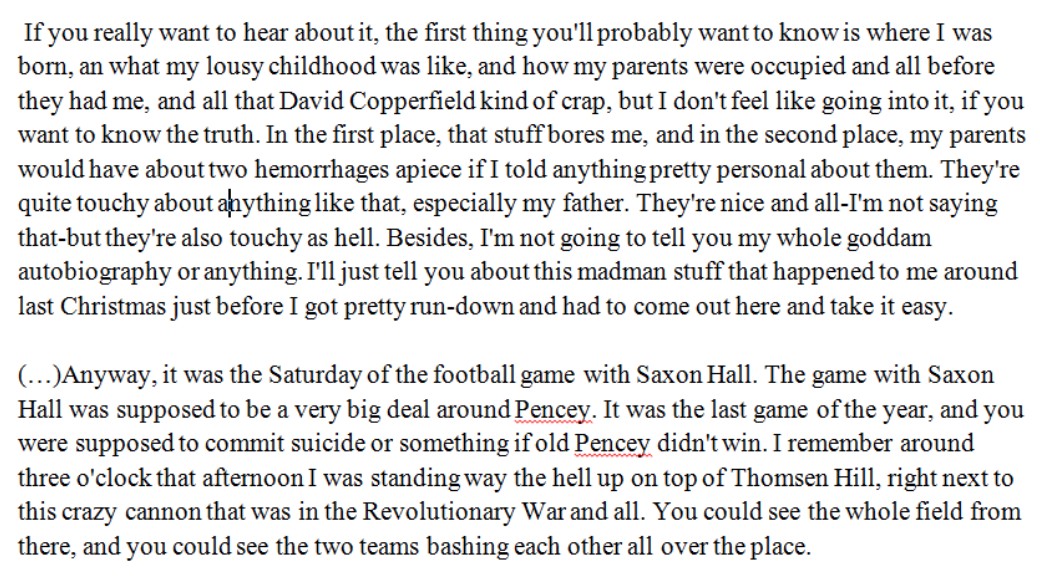
Task: Click the word "autobiography" in the text
Action: tap(94, 272)
